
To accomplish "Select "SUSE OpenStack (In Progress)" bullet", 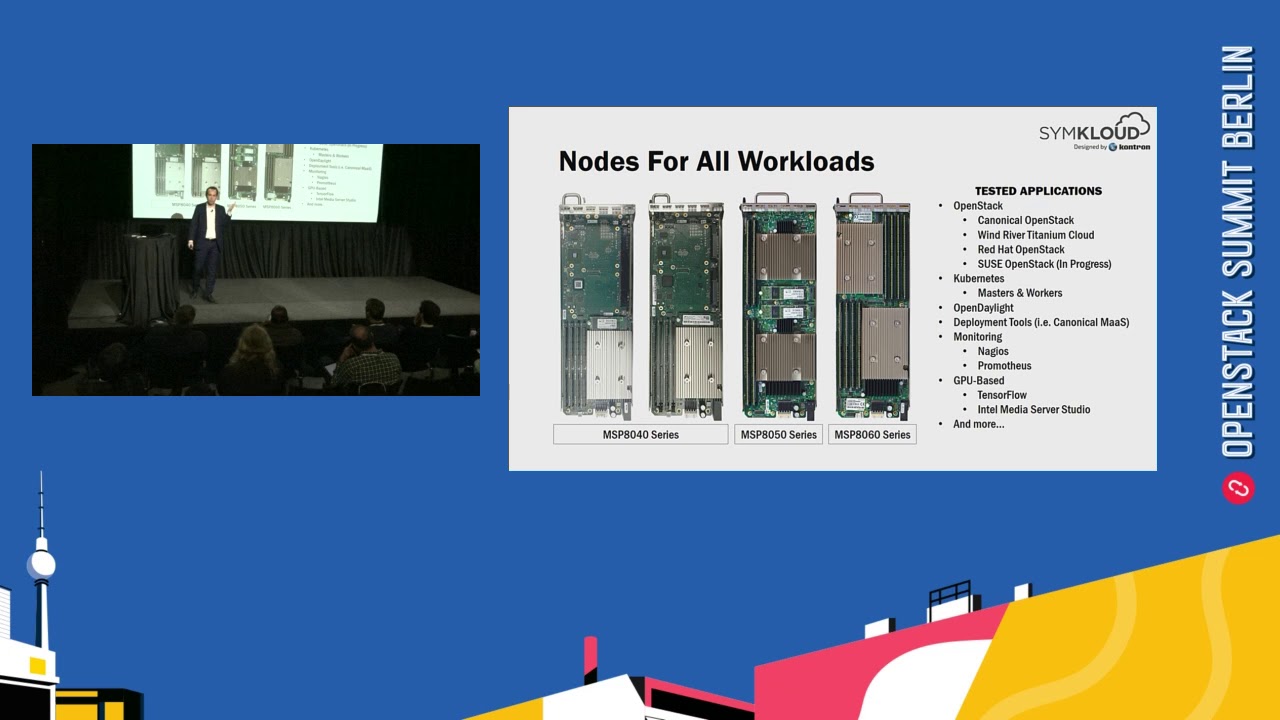I will click(1045, 264).
